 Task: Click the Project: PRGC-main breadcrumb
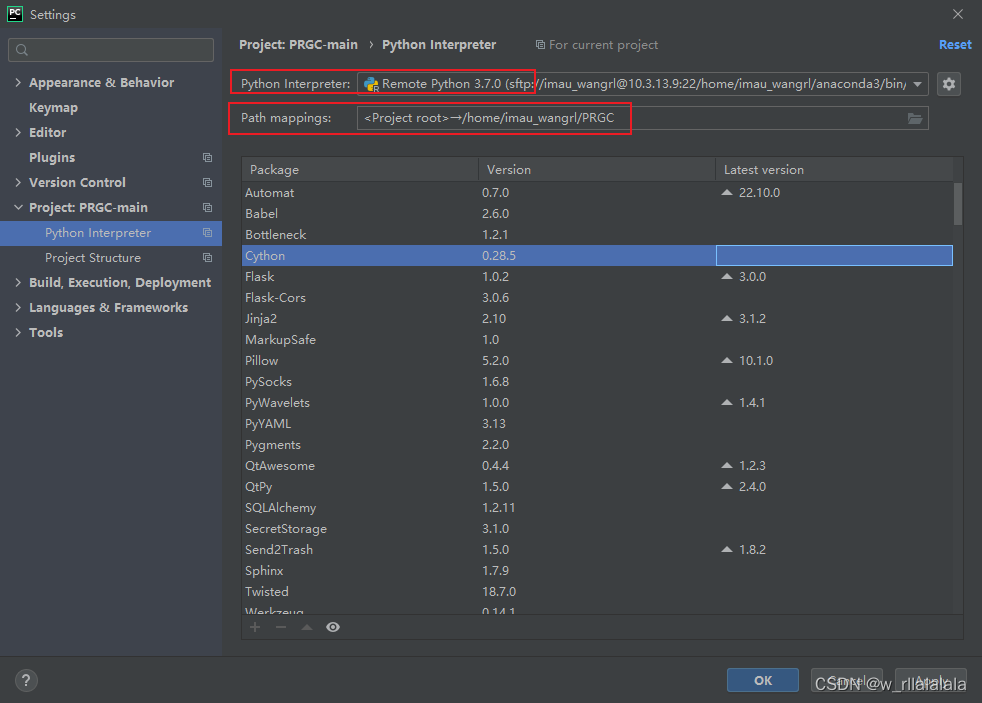(298, 45)
